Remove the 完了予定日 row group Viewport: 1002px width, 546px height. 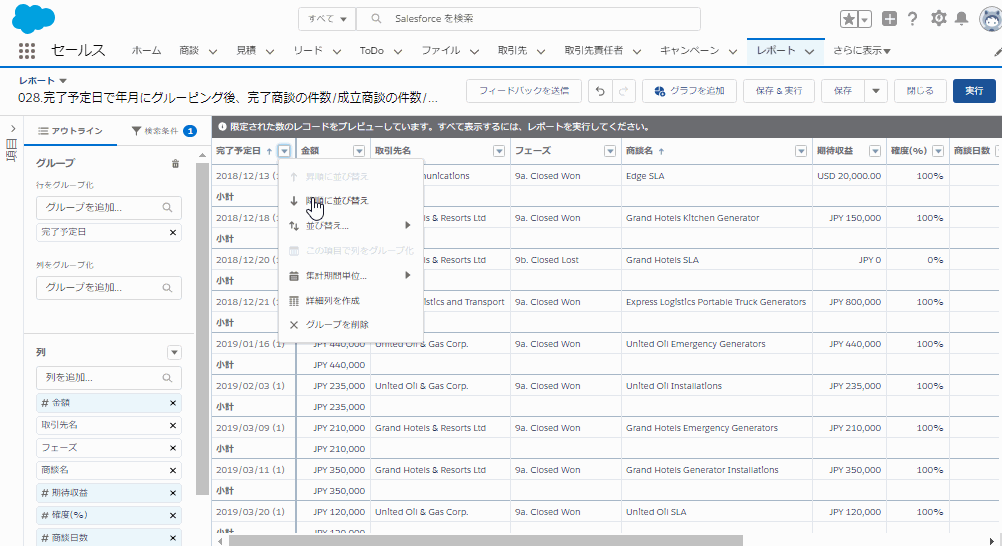click(173, 233)
